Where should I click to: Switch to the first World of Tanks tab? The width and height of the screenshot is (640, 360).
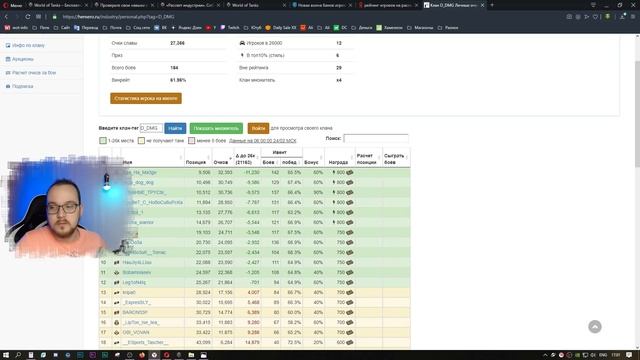57,5
